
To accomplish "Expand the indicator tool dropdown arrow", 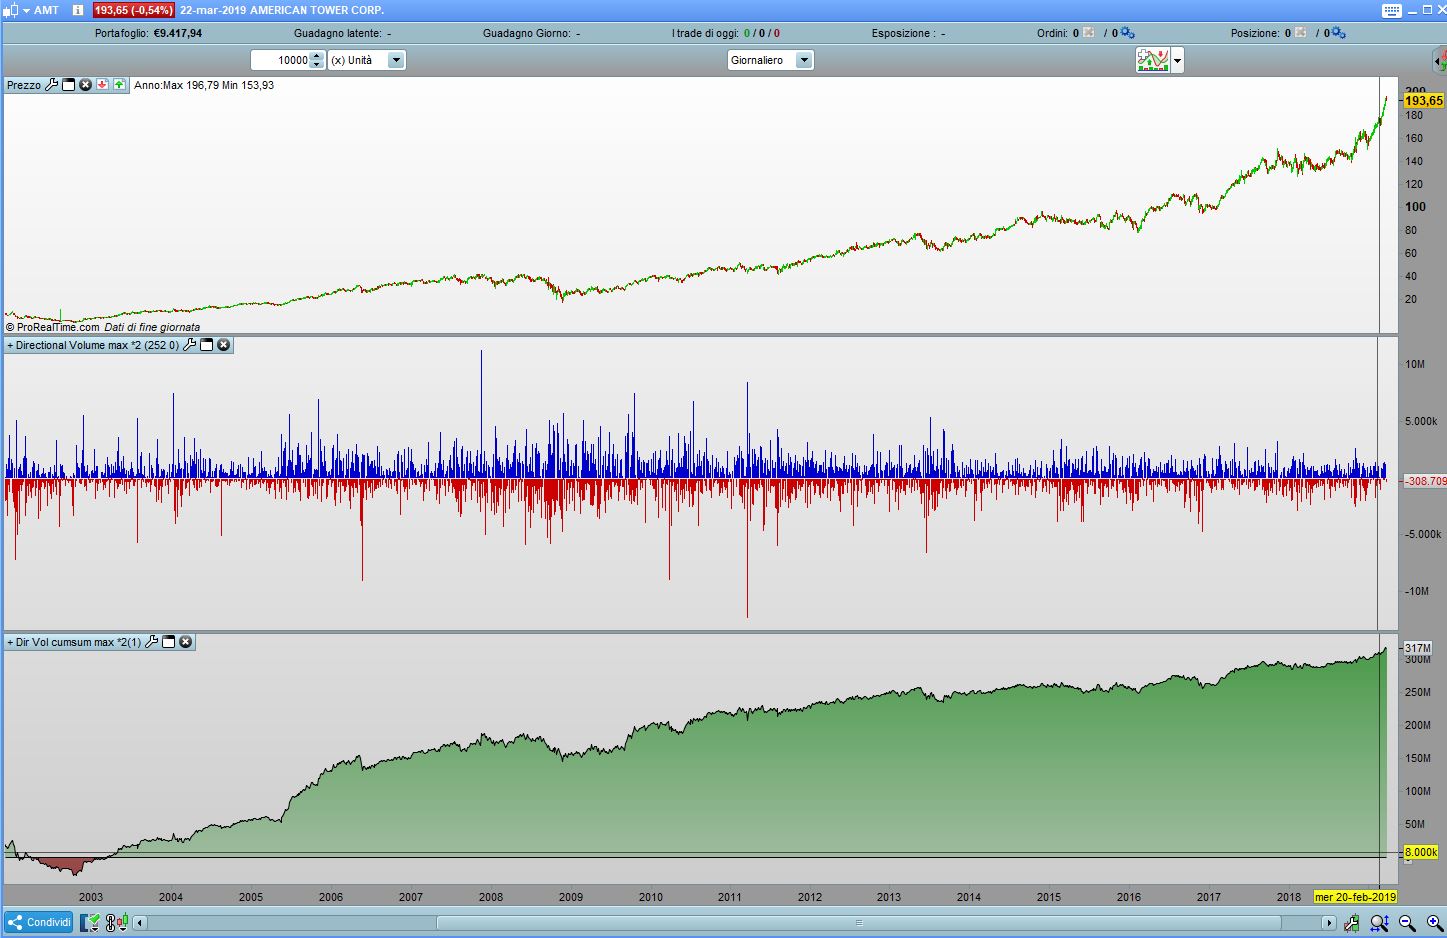I will [1178, 61].
